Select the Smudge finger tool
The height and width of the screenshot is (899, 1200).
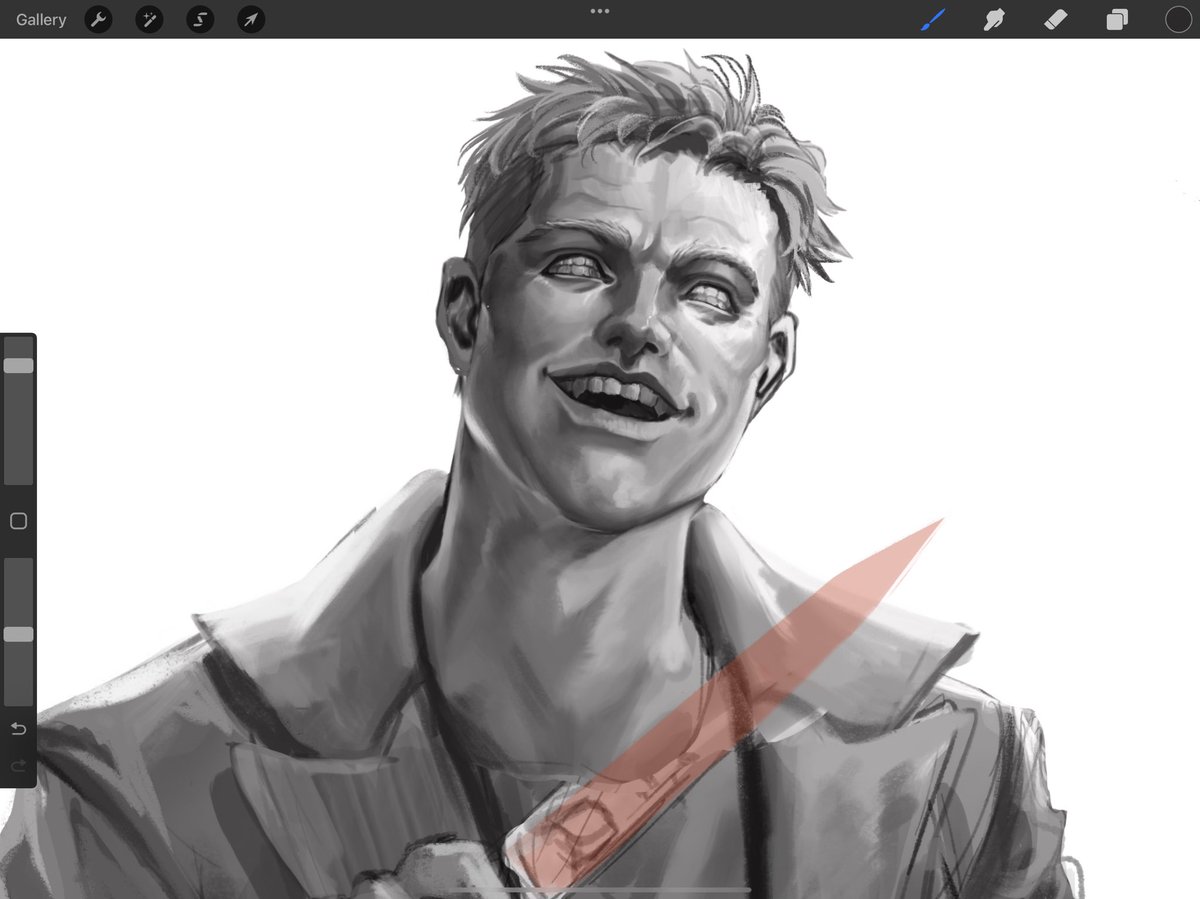point(993,19)
